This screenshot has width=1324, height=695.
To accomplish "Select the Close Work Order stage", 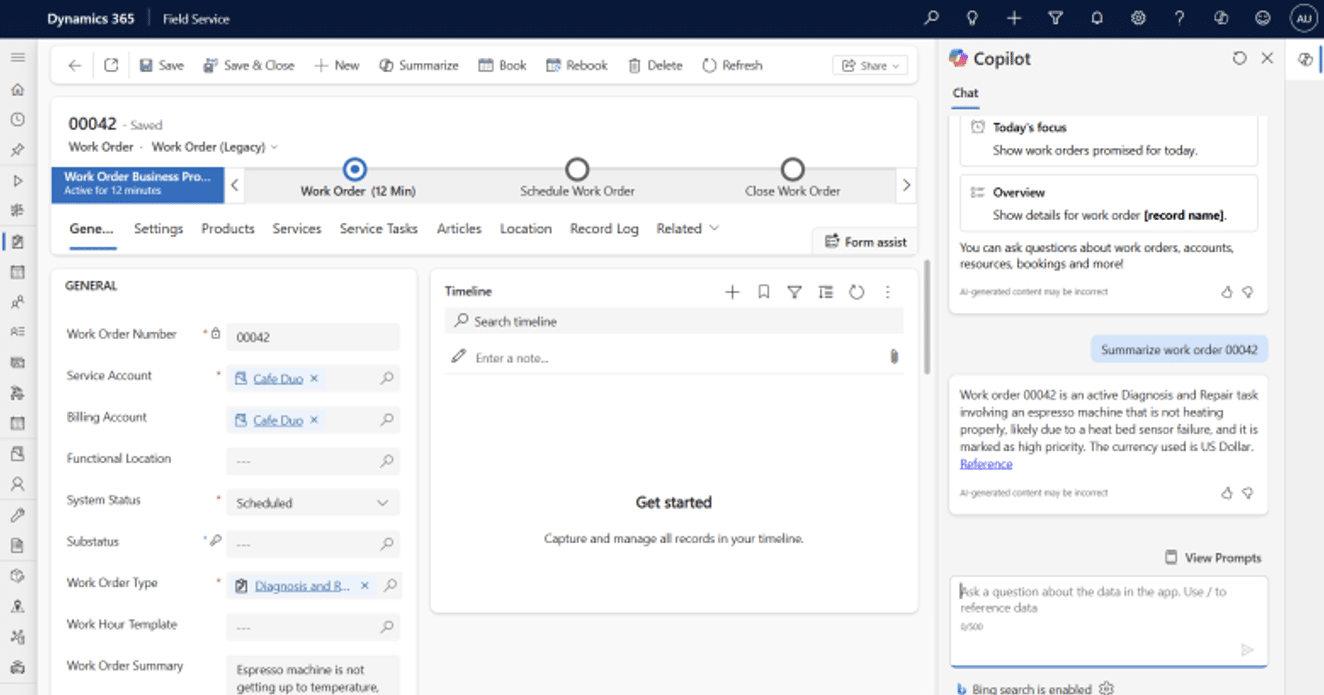I will click(792, 169).
